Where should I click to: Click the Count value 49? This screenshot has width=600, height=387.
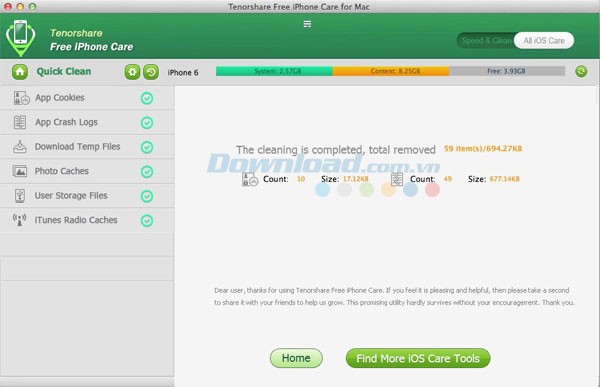(x=448, y=179)
